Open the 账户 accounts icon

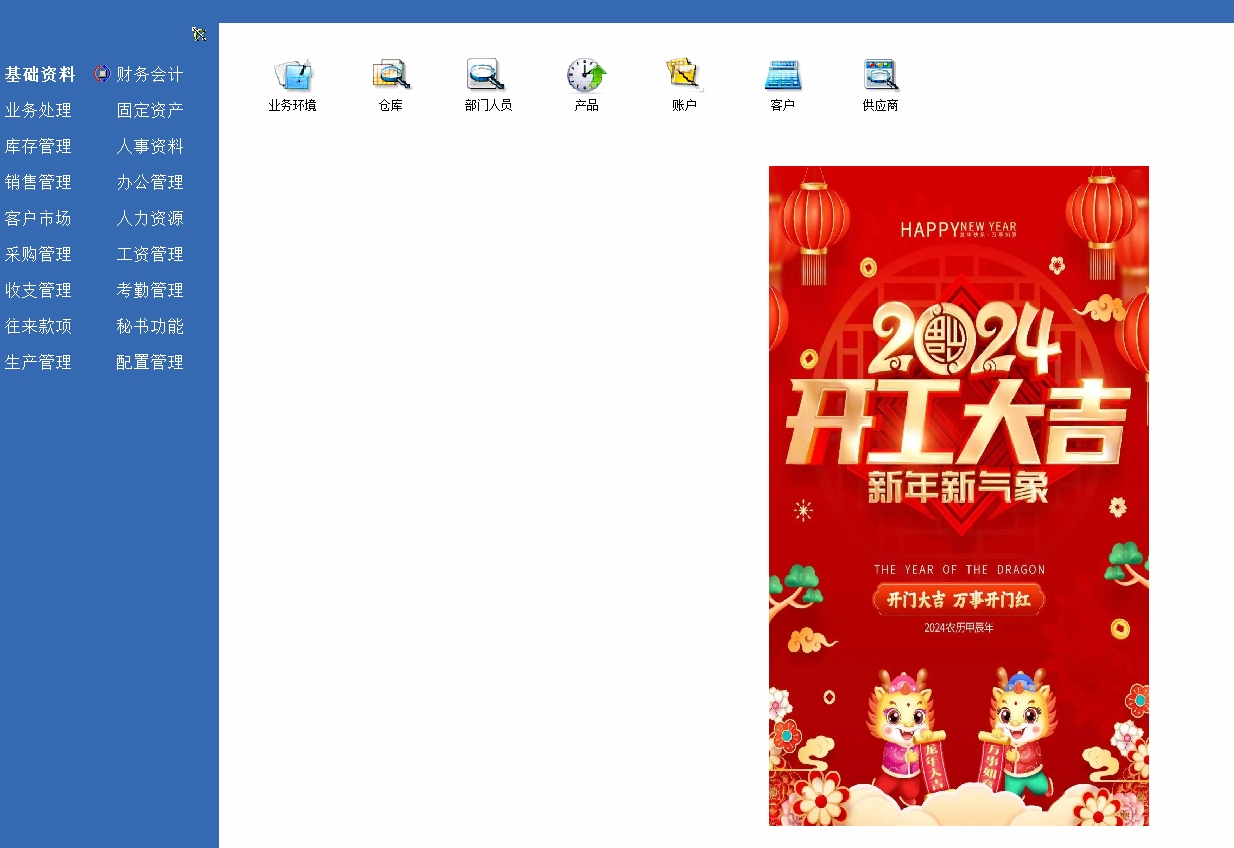click(x=684, y=77)
